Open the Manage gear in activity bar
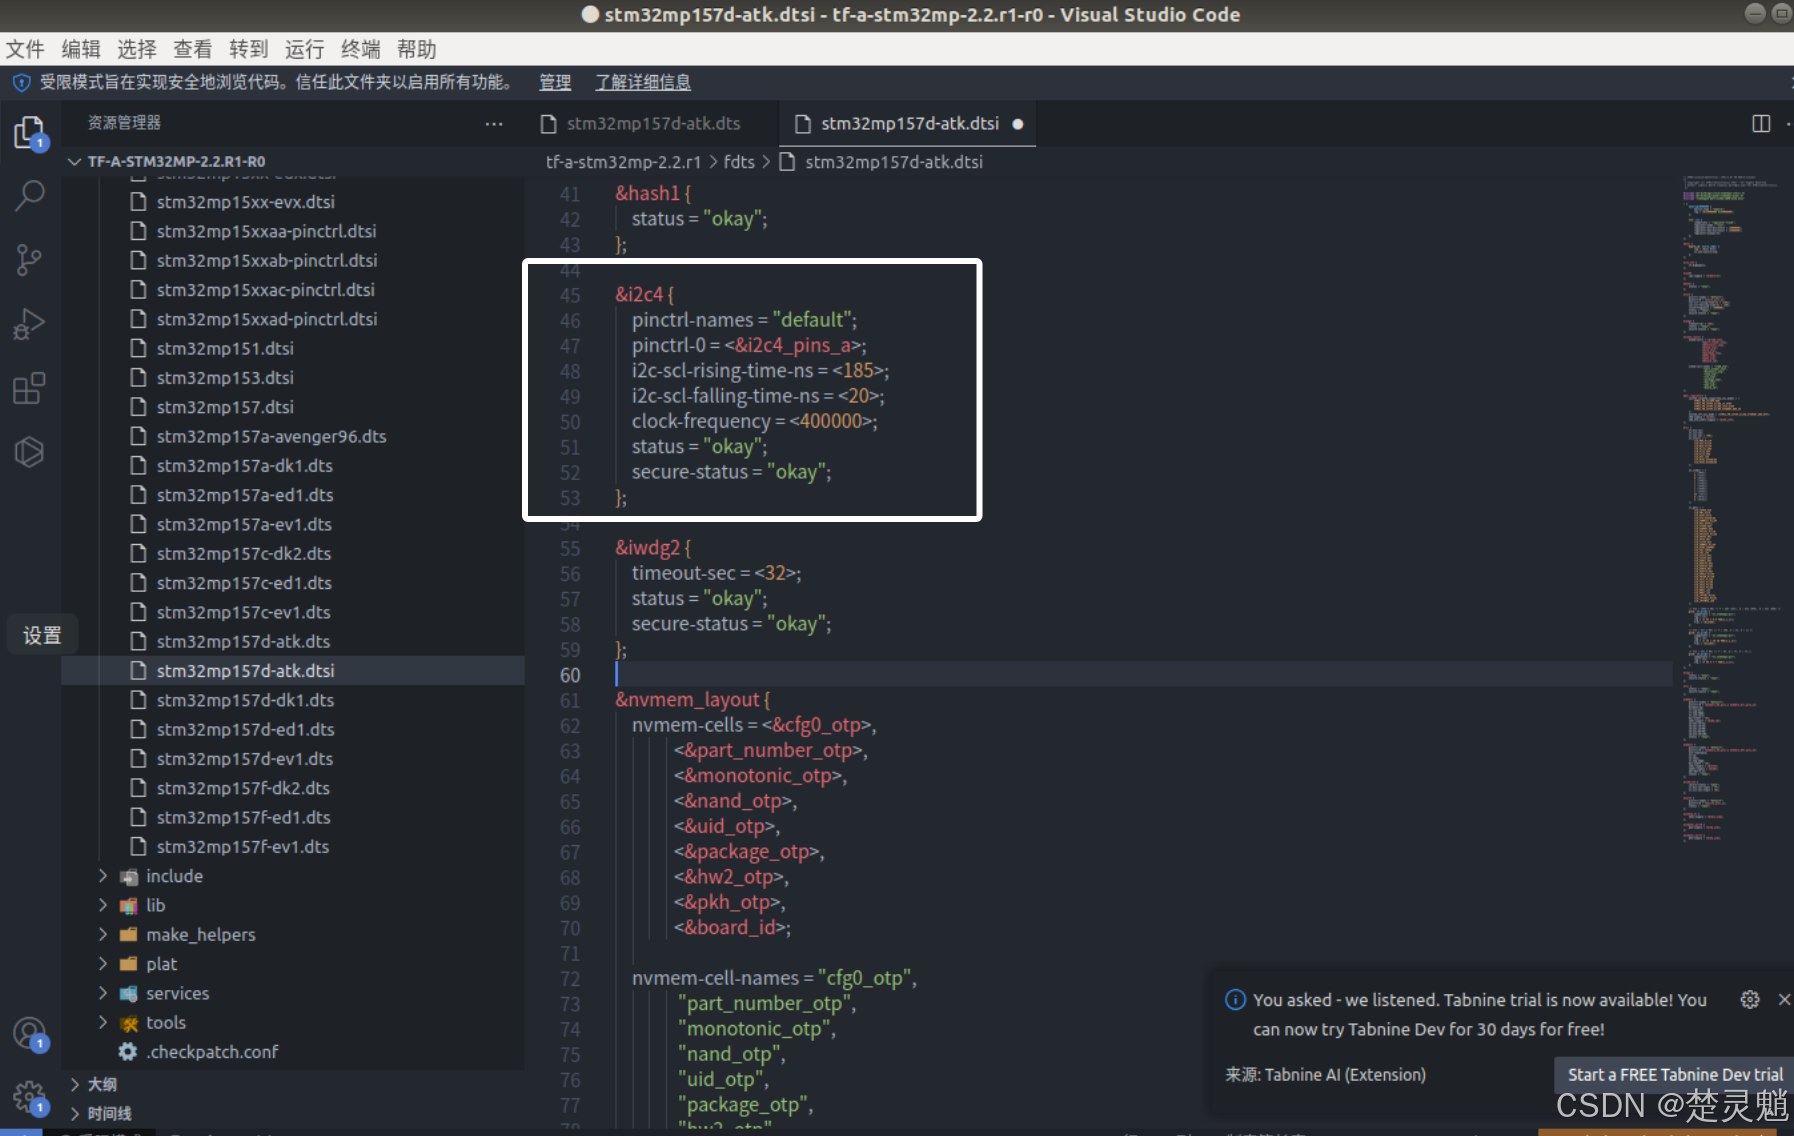 pos(29,1098)
